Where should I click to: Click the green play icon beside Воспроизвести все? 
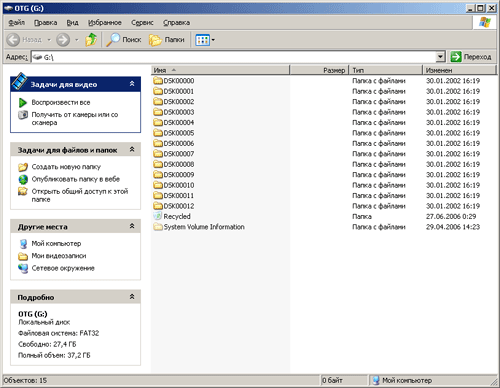click(23, 102)
